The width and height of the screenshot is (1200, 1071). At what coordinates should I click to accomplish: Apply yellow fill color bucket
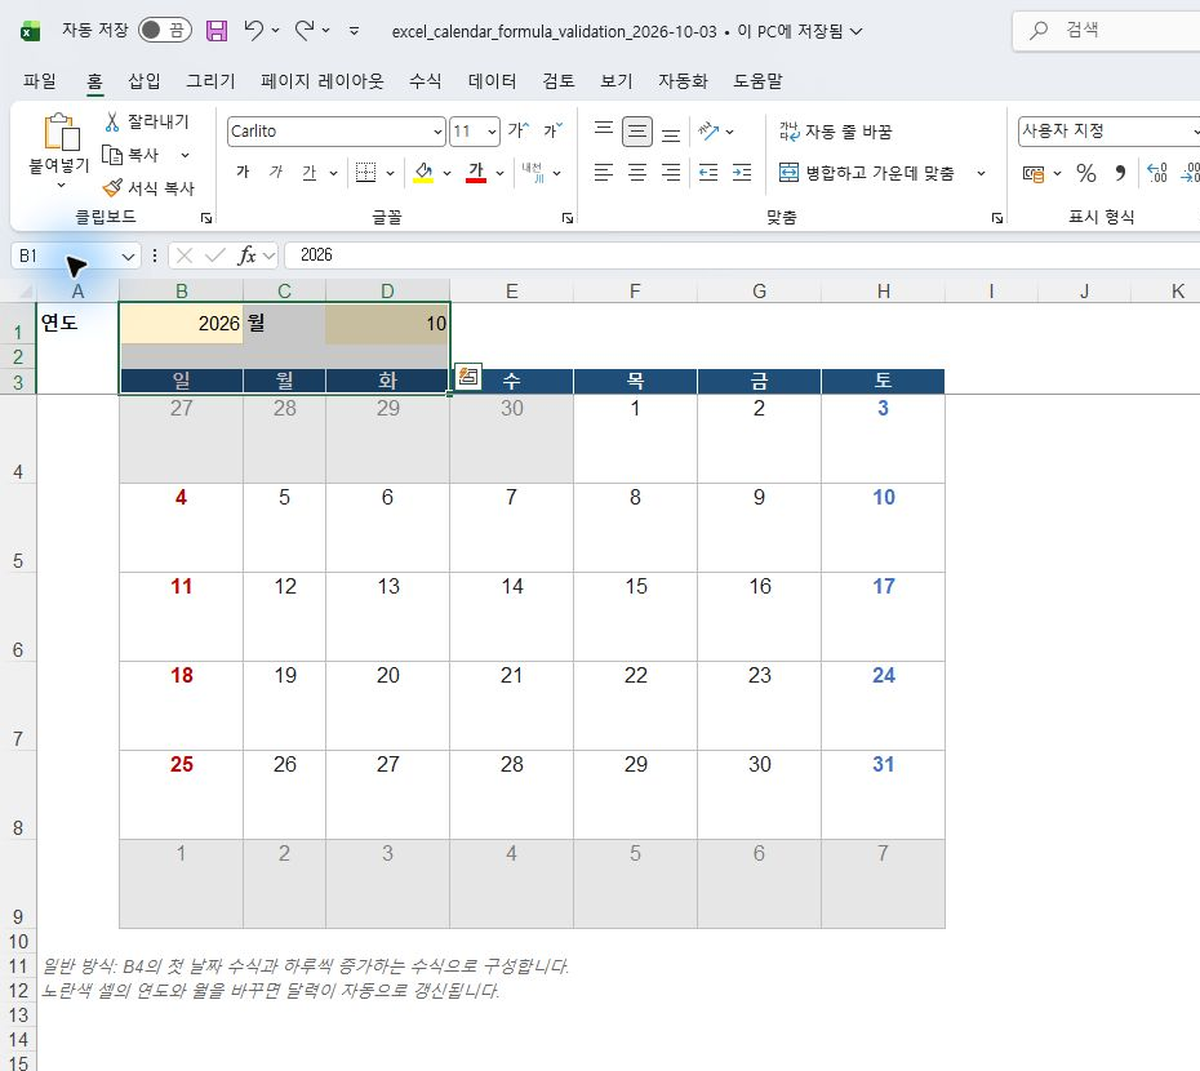424,173
